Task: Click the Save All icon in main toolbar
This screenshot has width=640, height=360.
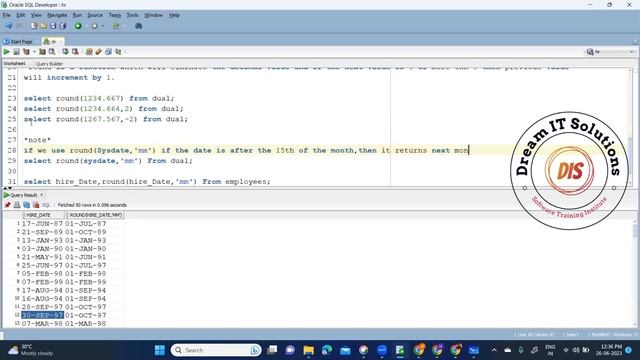Action: tap(62, 26)
